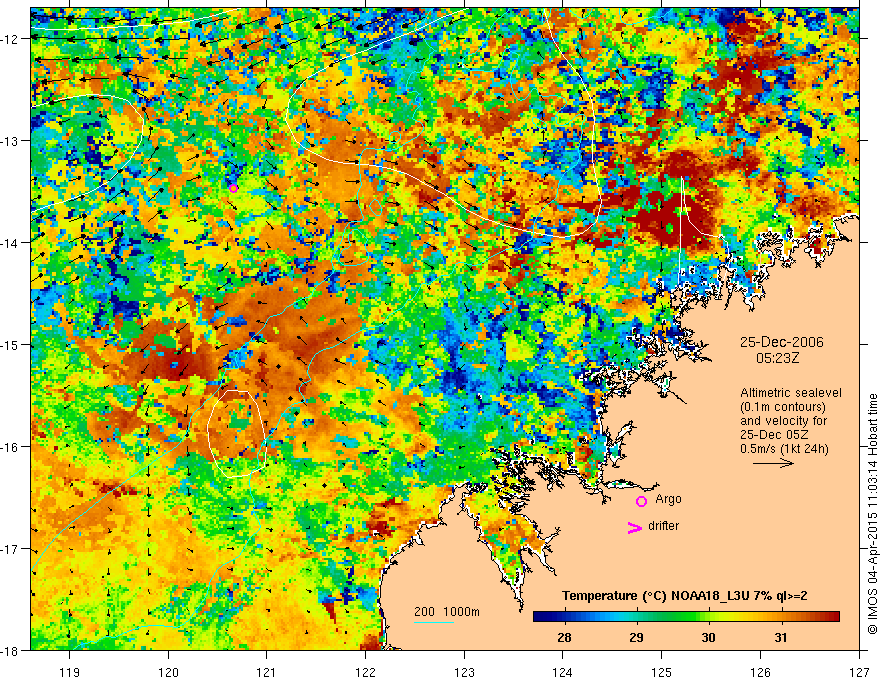Viewport: 880px width, 680px height.
Task: Click the latitude label -16
Action: (10, 447)
